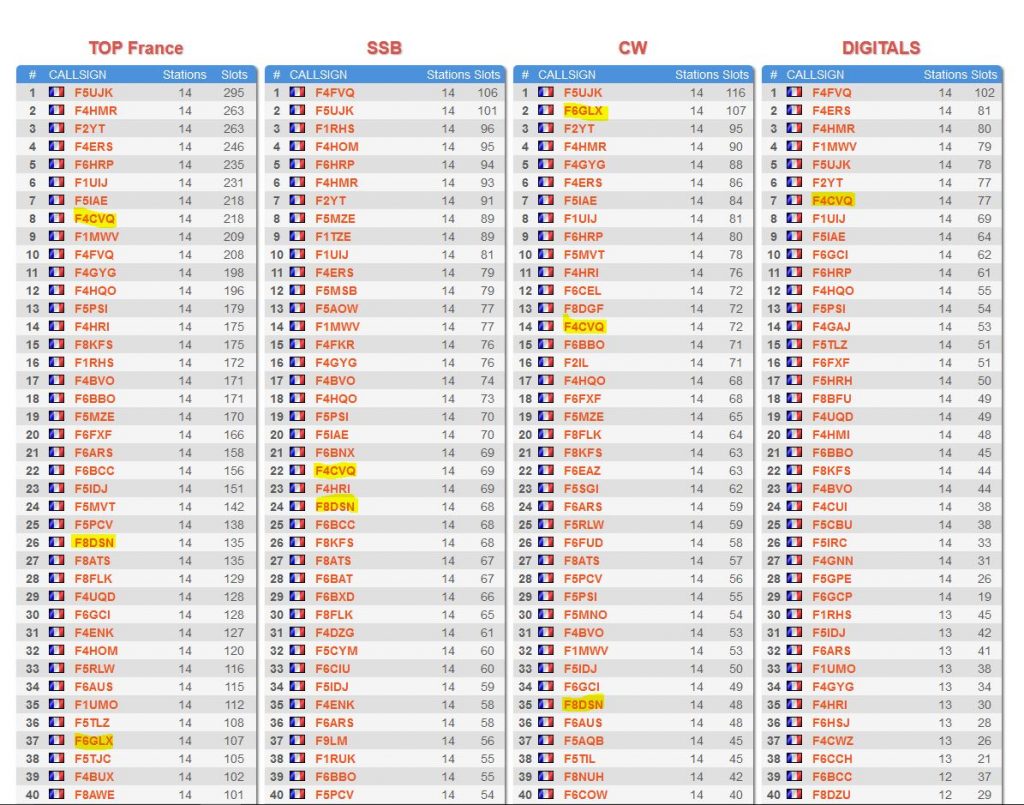Click the Stations column header in the SSB table
This screenshot has width=1024, height=805.
(x=449, y=74)
